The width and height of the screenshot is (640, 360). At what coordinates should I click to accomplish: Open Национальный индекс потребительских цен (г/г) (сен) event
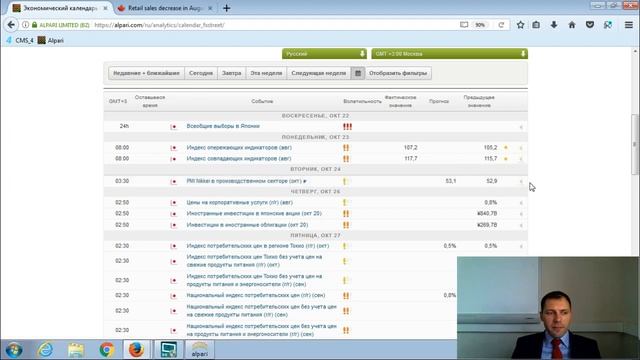click(x=256, y=295)
